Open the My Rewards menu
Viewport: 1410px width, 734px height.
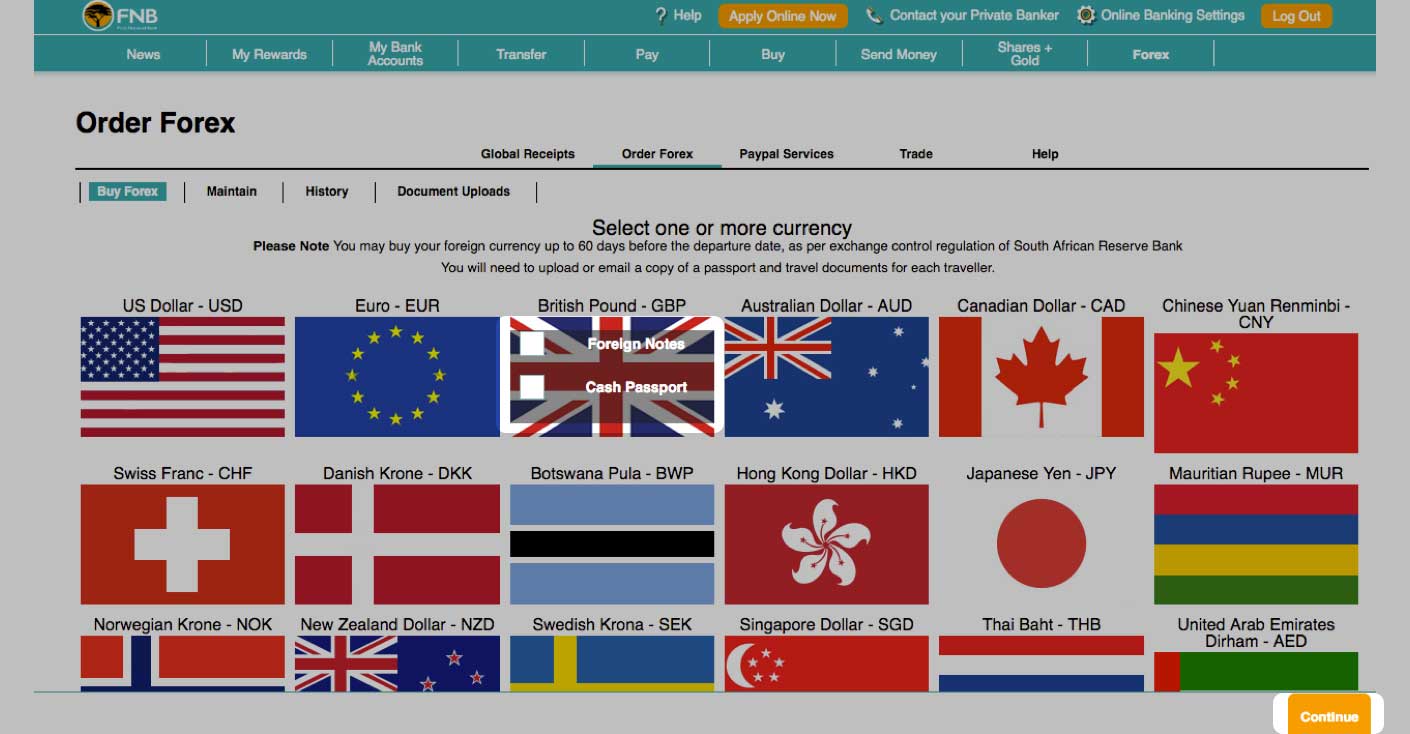point(269,54)
